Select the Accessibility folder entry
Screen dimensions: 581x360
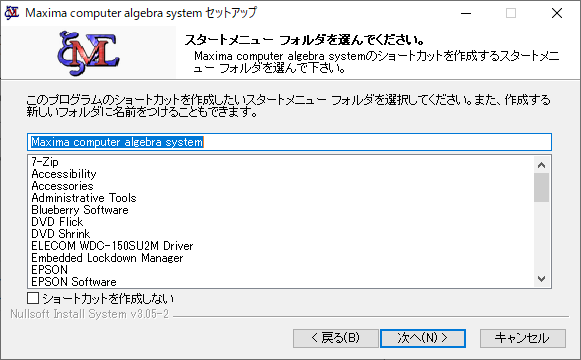coord(64,174)
